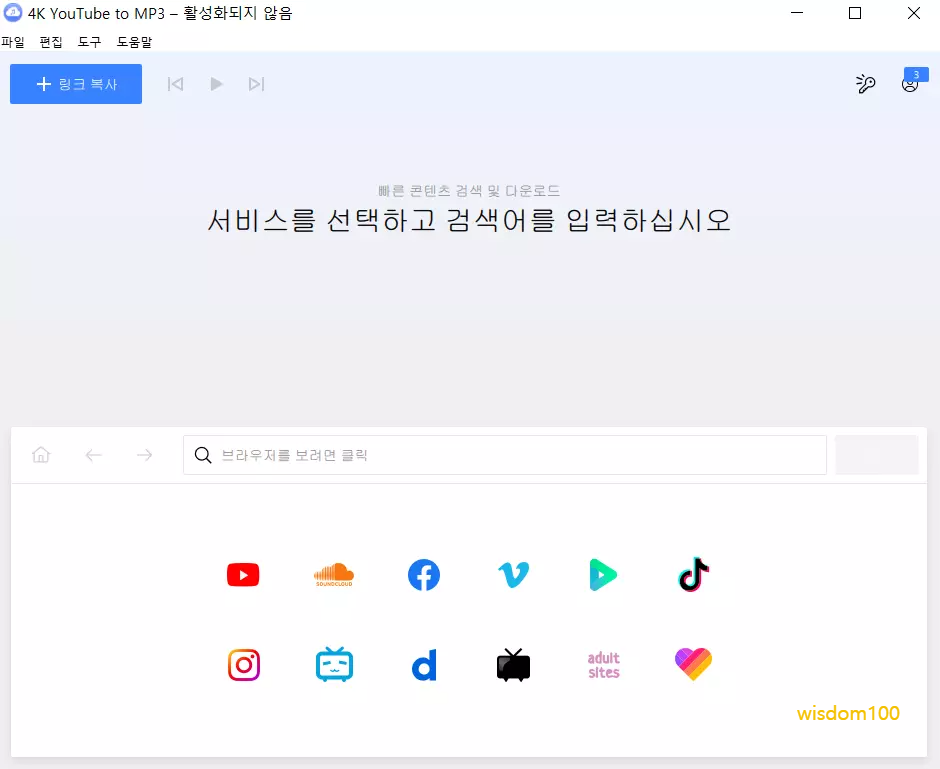
Task: Open the 도구 menu
Action: (x=89, y=42)
